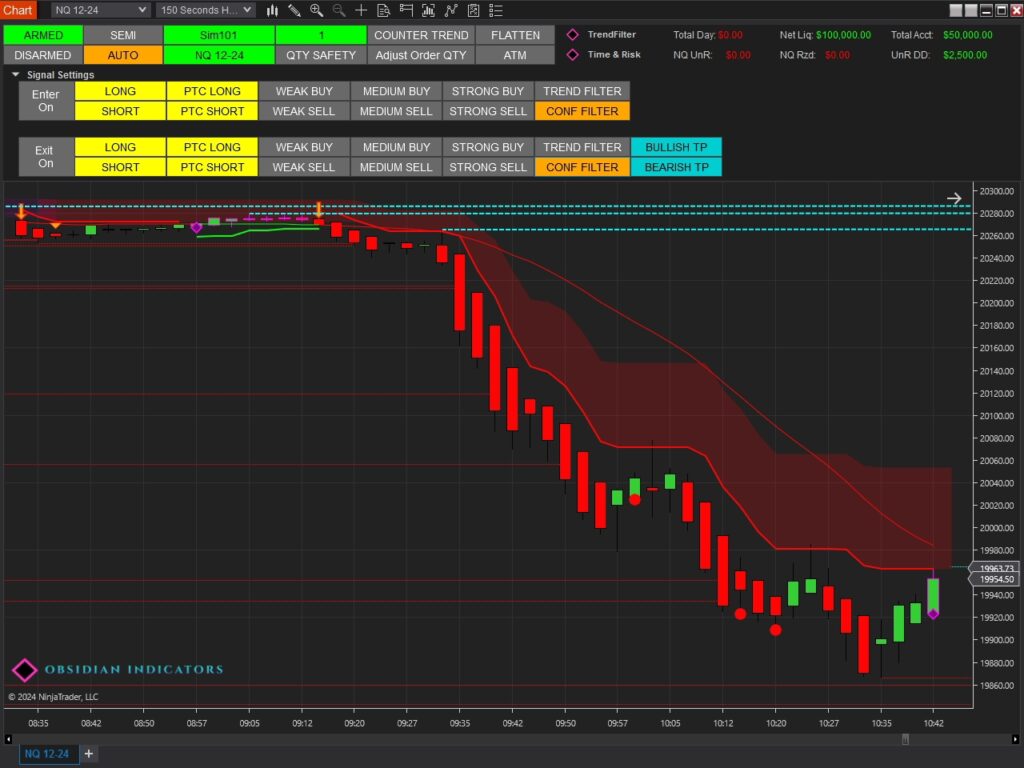The image size is (1024, 768).
Task: Activate the crosshair cursor icon
Action: [x=361, y=10]
